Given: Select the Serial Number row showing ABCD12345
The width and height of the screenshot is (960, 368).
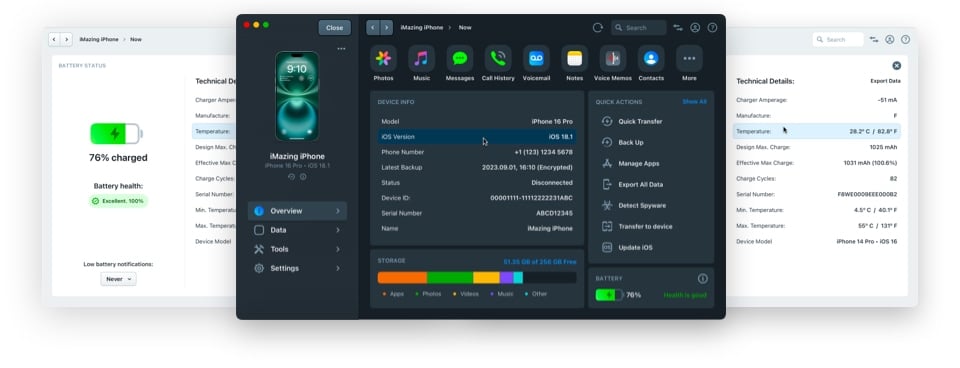Looking at the screenshot, I should (476, 213).
